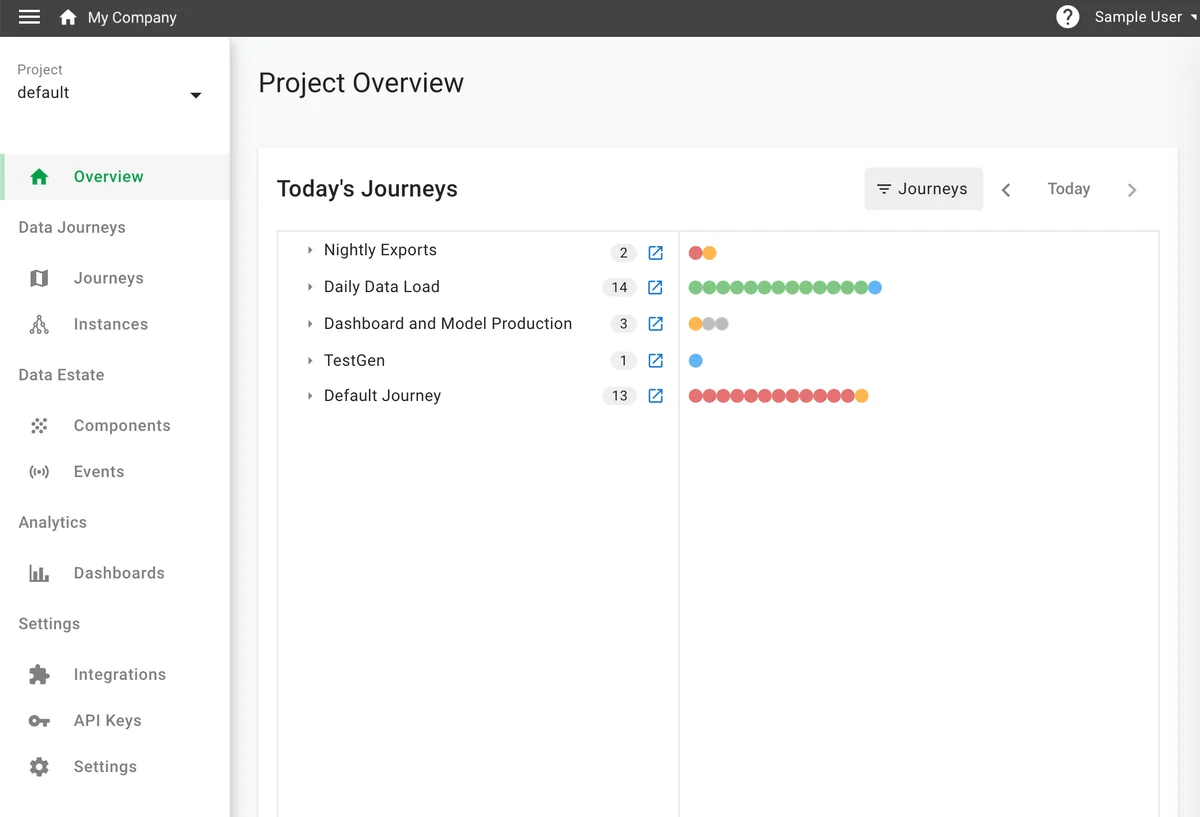Open the external link icon for Daily Data Load
This screenshot has width=1200, height=817.
(x=655, y=287)
